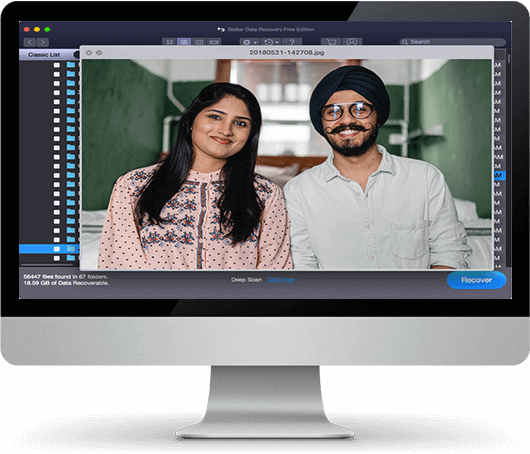Select folder icon in the highlighted row
Screen dimensions: 530x454
pos(71,248)
